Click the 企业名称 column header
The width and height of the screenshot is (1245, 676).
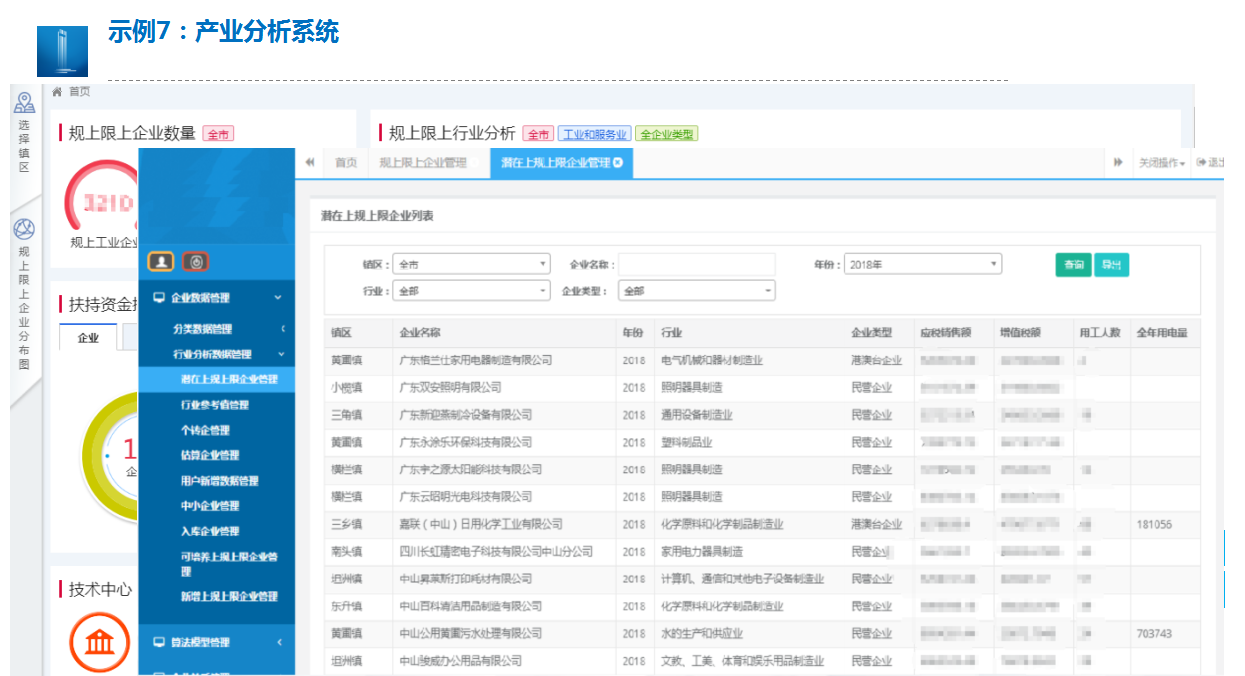(420, 333)
